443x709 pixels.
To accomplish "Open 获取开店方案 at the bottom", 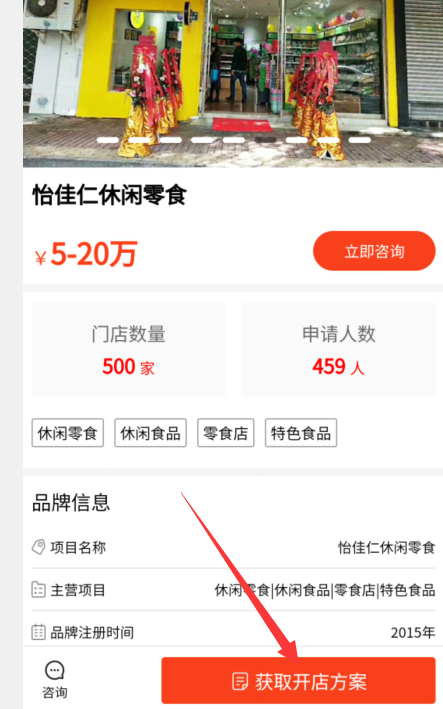I will [298, 681].
